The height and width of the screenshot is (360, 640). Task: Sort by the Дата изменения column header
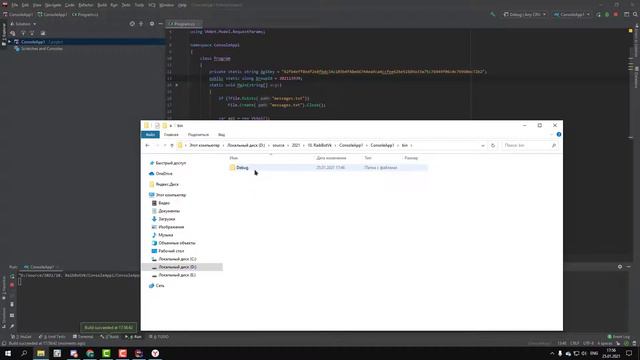331,158
